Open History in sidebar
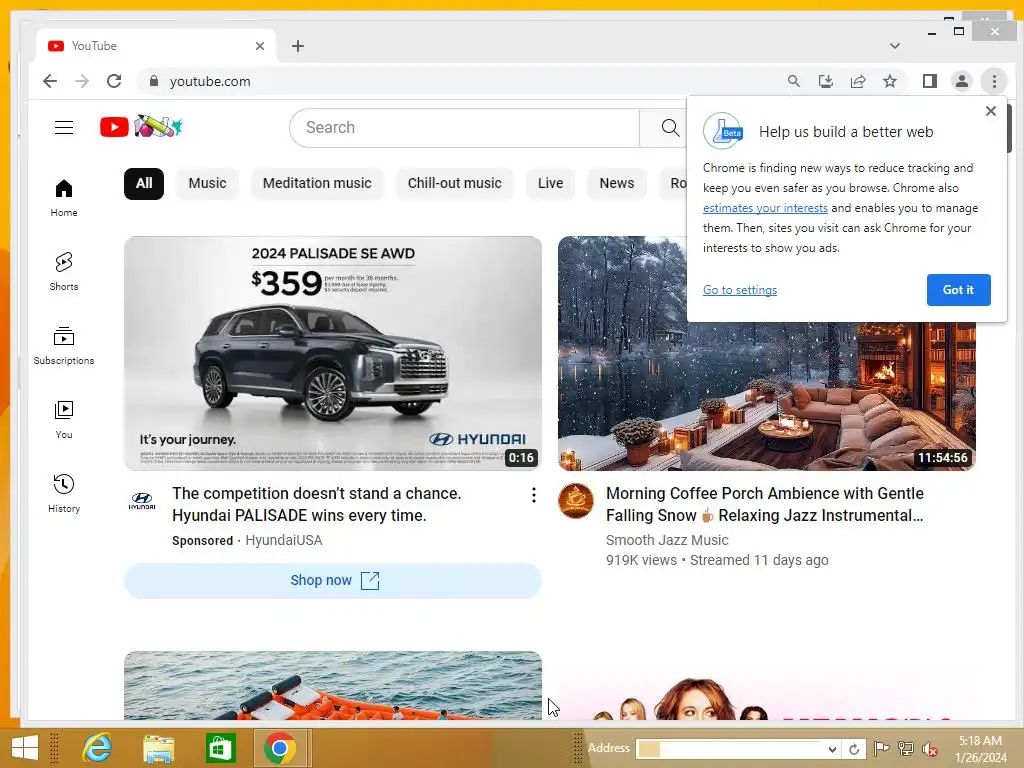Screen dimensions: 1024x768 pos(64,493)
